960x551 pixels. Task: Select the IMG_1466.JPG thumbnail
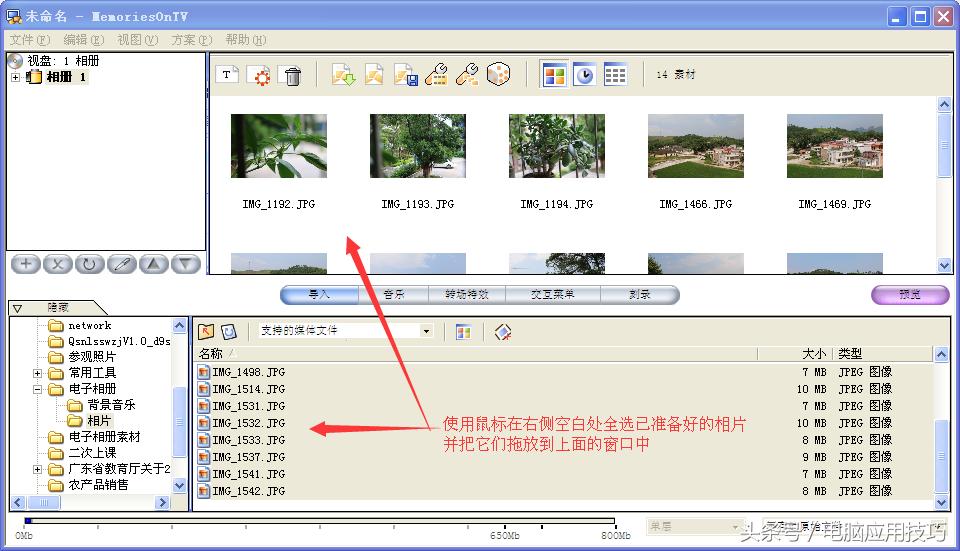696,146
